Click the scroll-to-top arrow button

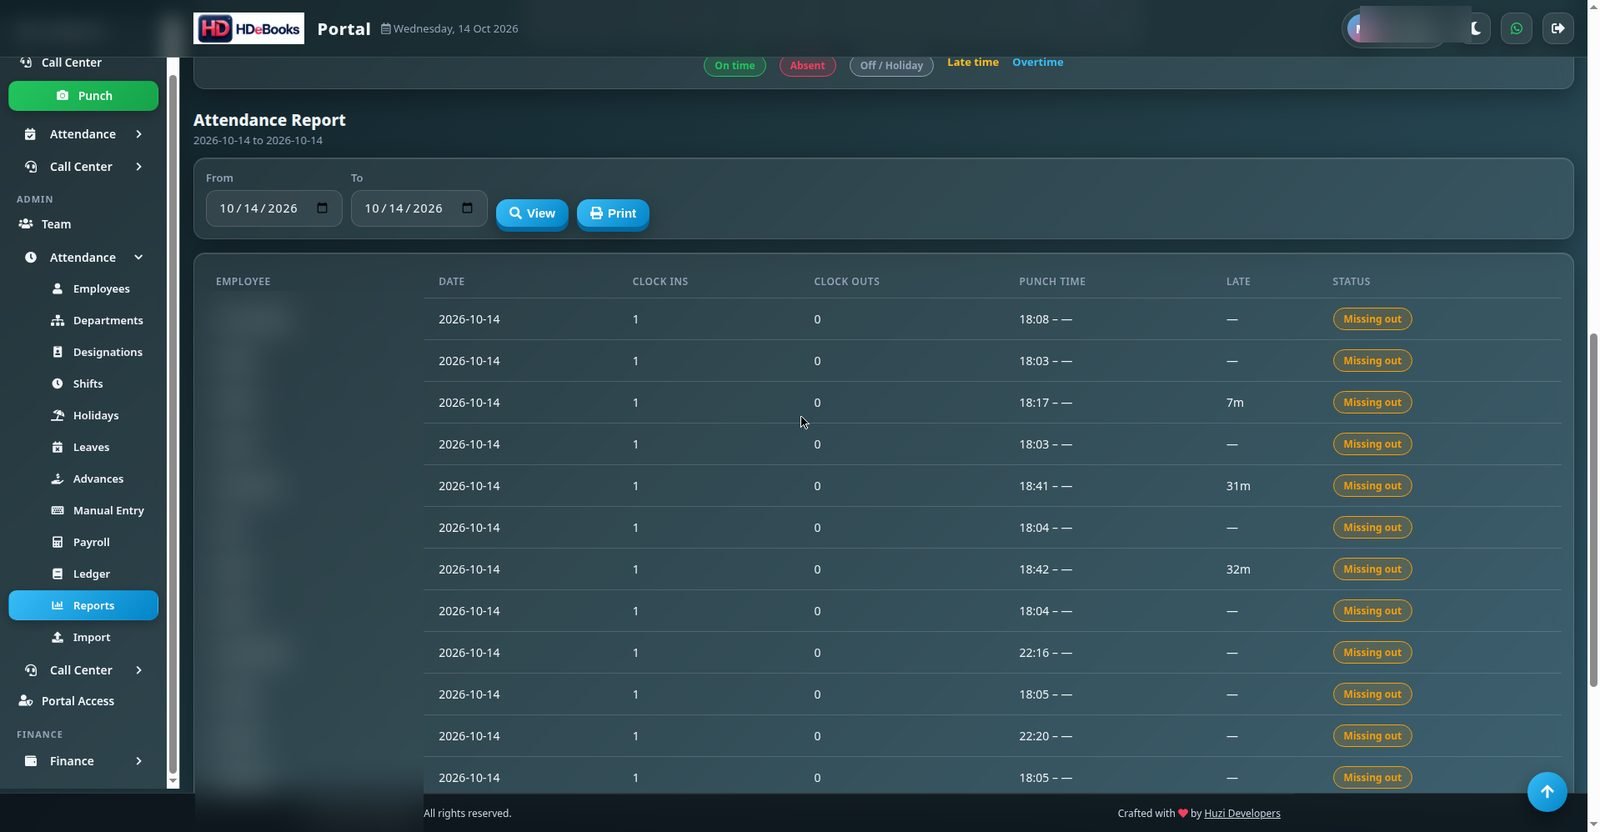pos(1546,792)
